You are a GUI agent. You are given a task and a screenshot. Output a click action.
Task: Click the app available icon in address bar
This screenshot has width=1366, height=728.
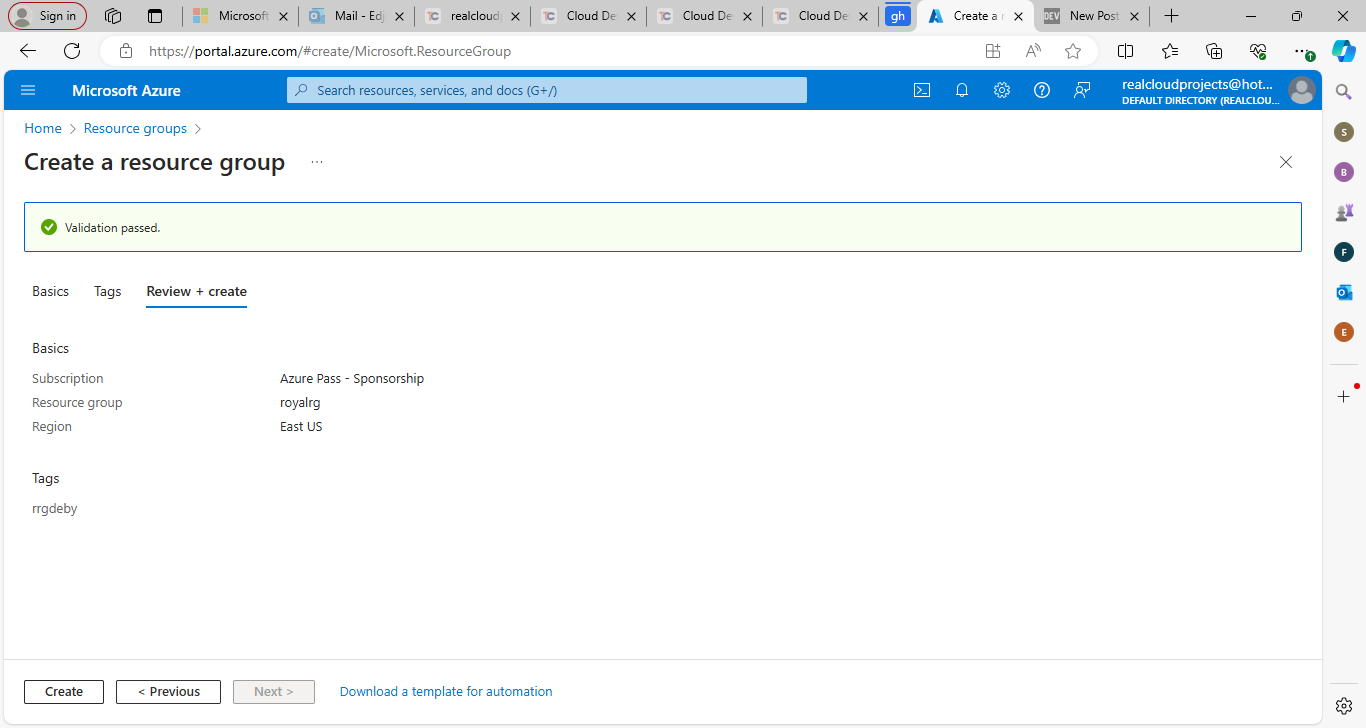point(993,51)
